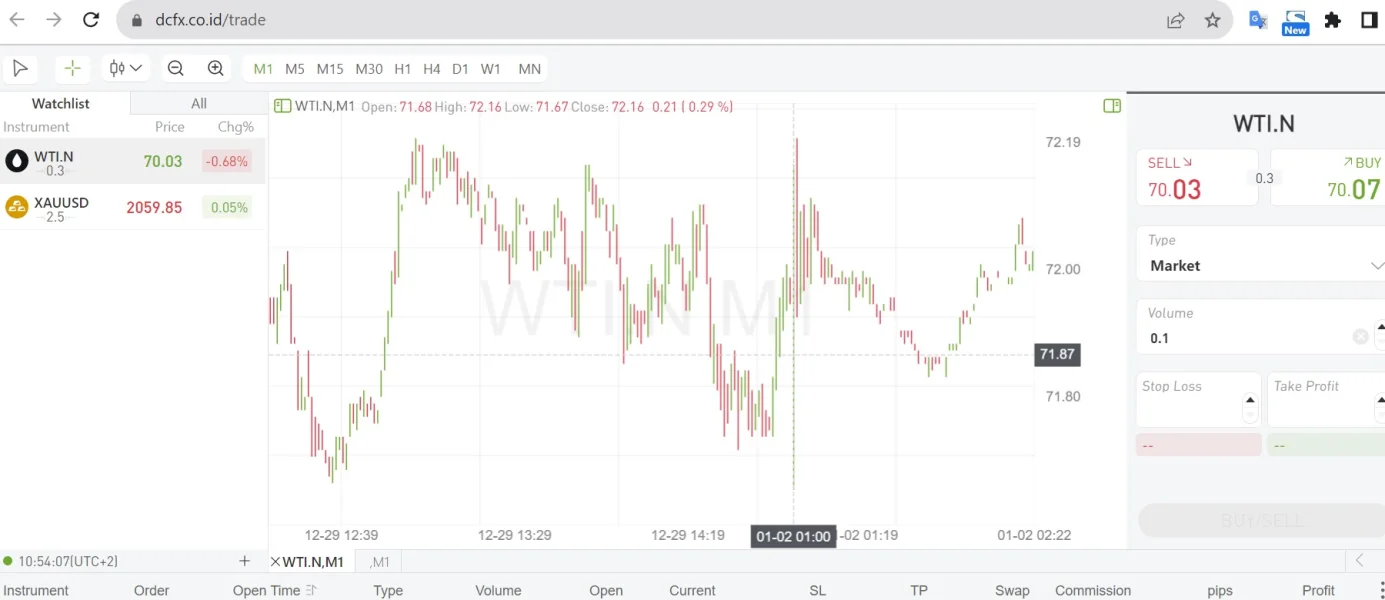Image resolution: width=1385 pixels, height=600 pixels.
Task: Zoom in the chart
Action: [215, 68]
